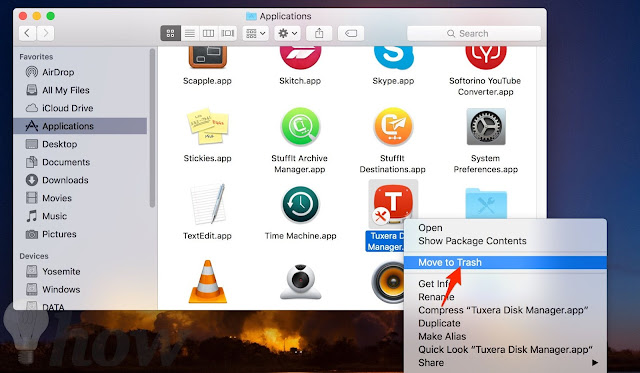This screenshot has width=640, height=373.
Task: Select the Skitch.app icon
Action: click(x=300, y=57)
